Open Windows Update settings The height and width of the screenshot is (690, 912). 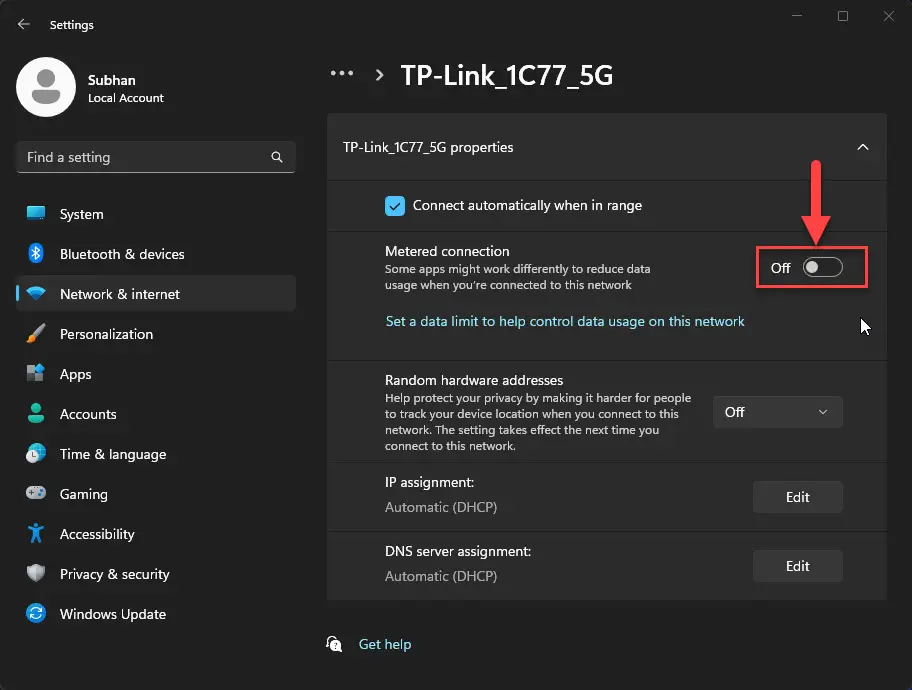point(156,614)
